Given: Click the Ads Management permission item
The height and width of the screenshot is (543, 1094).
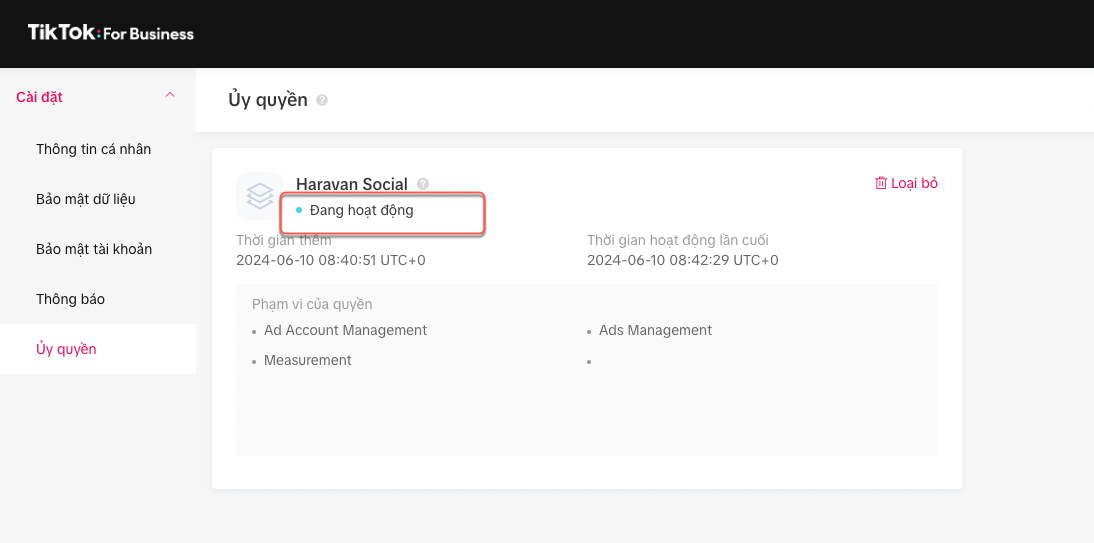Looking at the screenshot, I should point(655,330).
